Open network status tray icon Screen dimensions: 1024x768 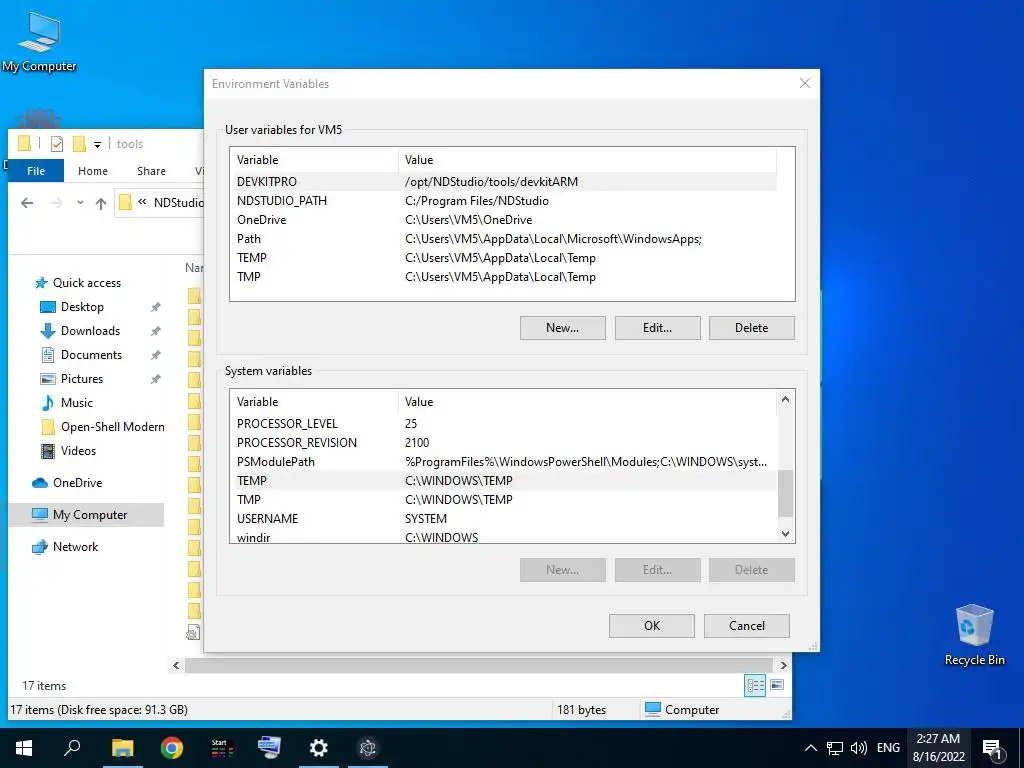pyautogui.click(x=835, y=748)
